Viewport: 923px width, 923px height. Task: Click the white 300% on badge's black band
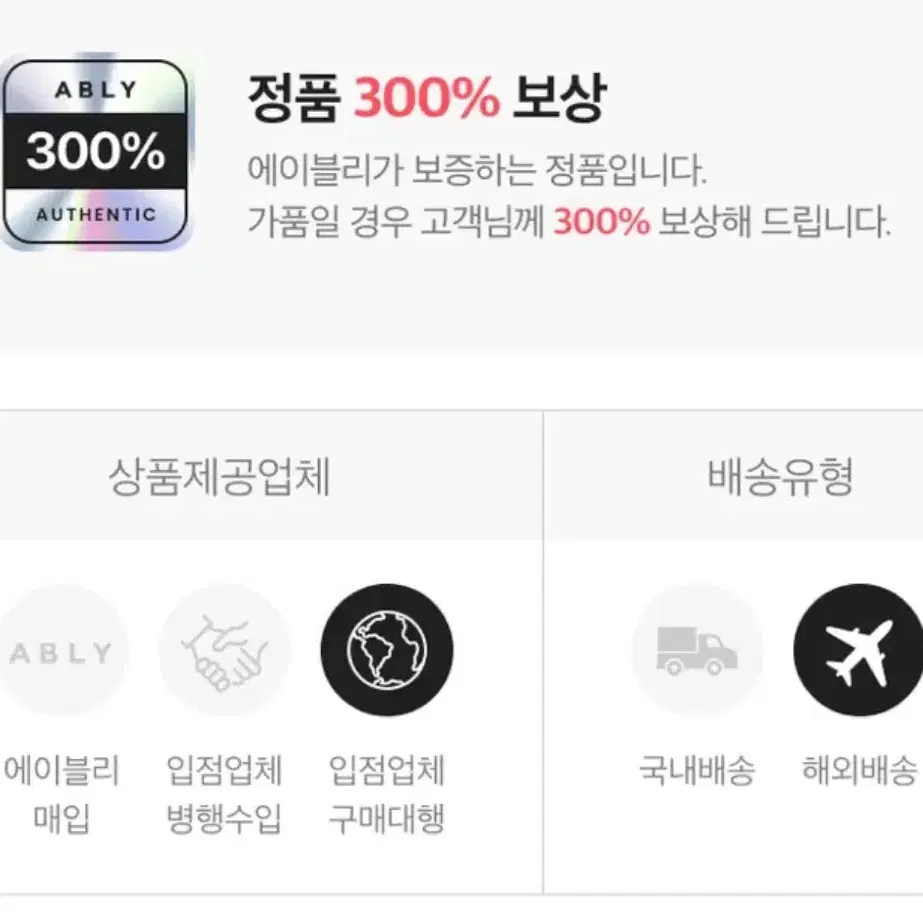[x=95, y=151]
